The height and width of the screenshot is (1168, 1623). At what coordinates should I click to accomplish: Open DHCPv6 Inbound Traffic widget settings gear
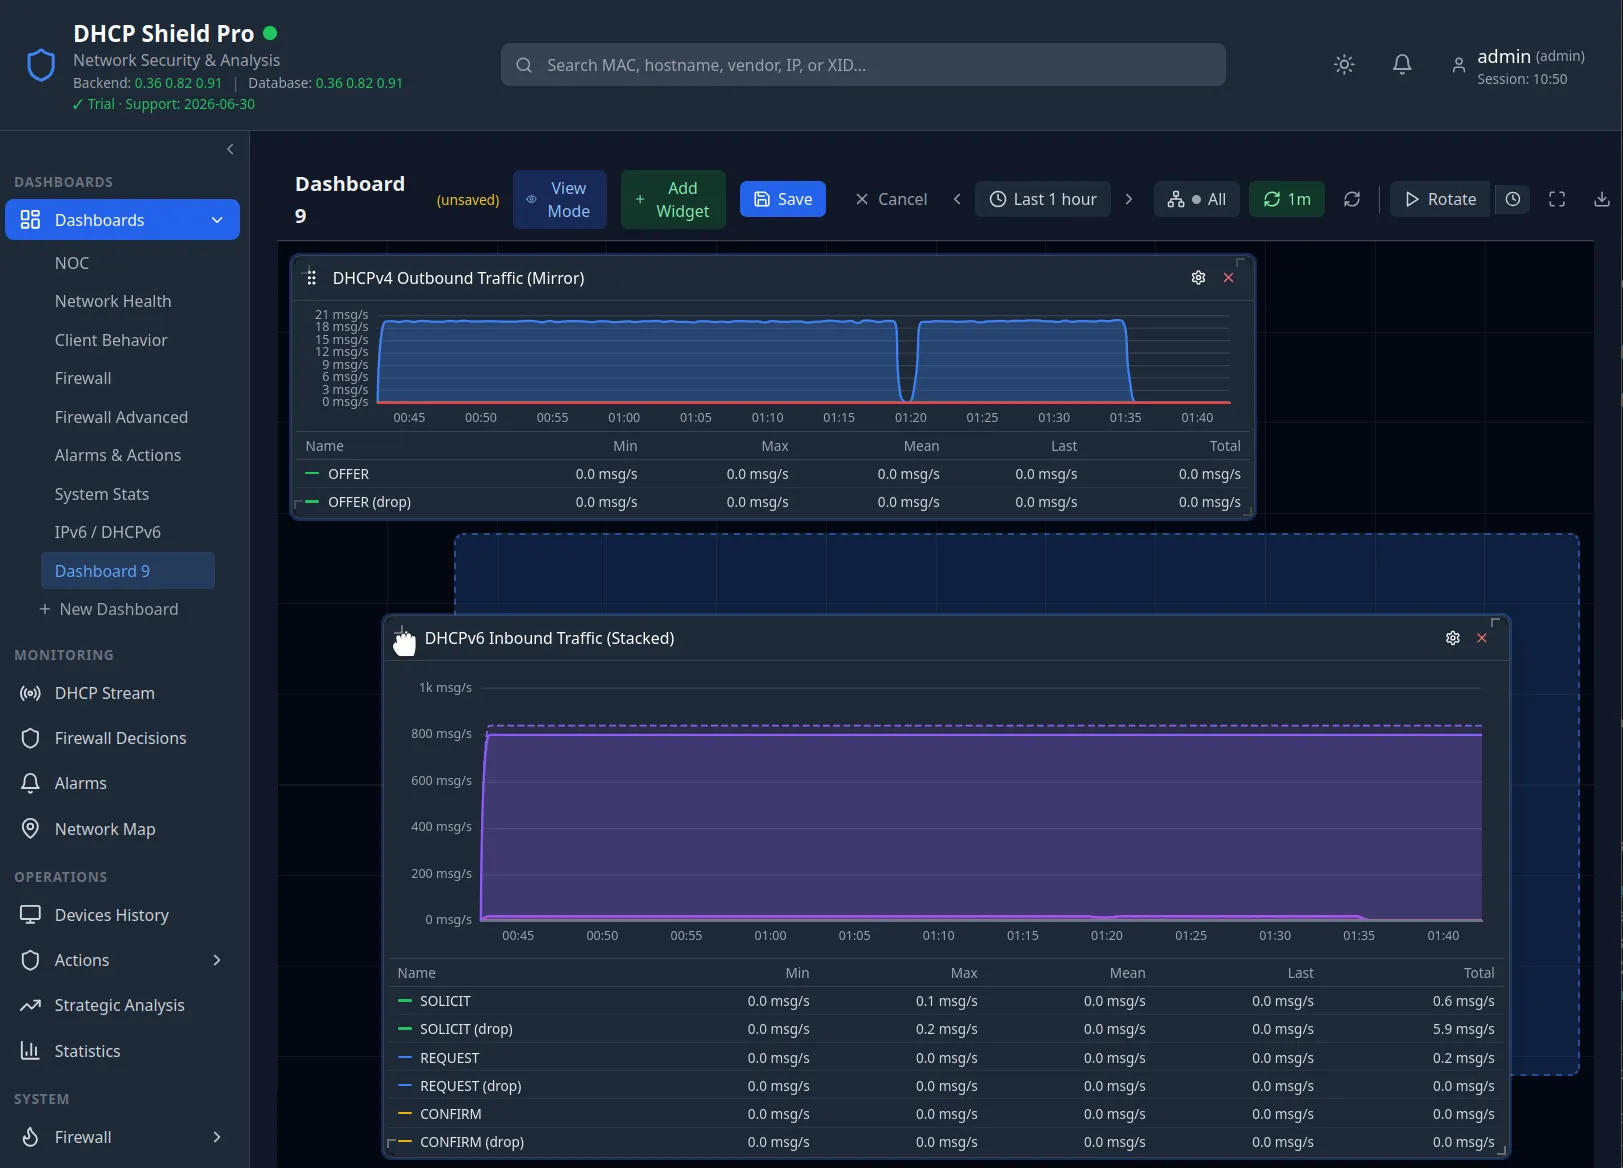pos(1452,638)
